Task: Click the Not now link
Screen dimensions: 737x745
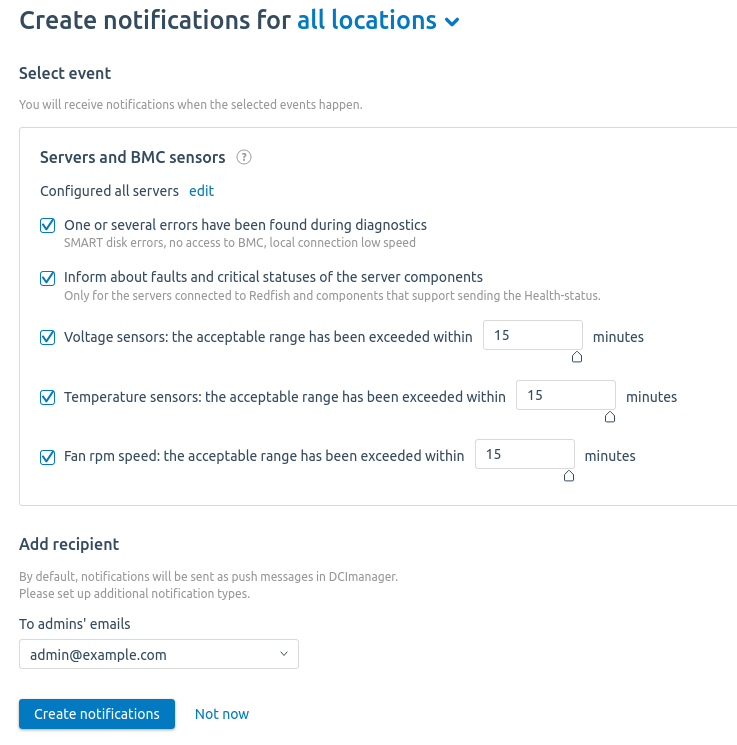Action: (x=222, y=714)
